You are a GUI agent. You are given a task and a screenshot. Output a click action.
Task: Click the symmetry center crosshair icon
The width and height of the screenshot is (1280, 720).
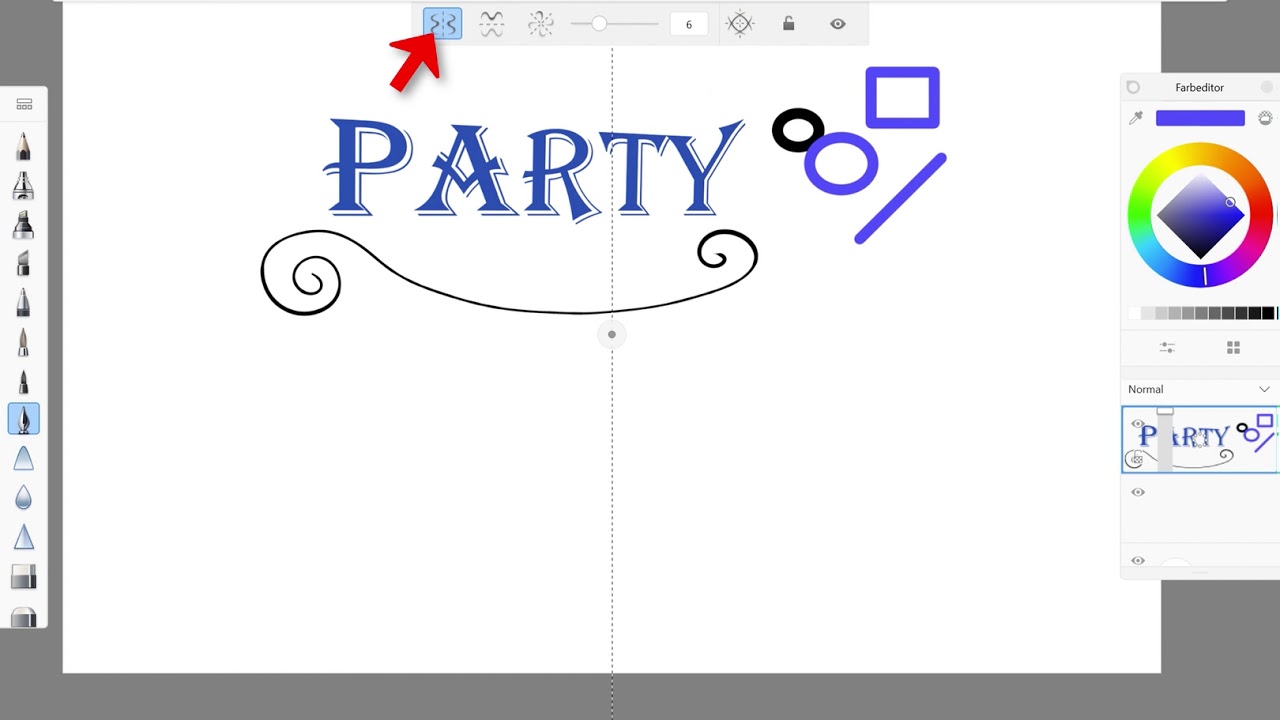click(x=740, y=24)
